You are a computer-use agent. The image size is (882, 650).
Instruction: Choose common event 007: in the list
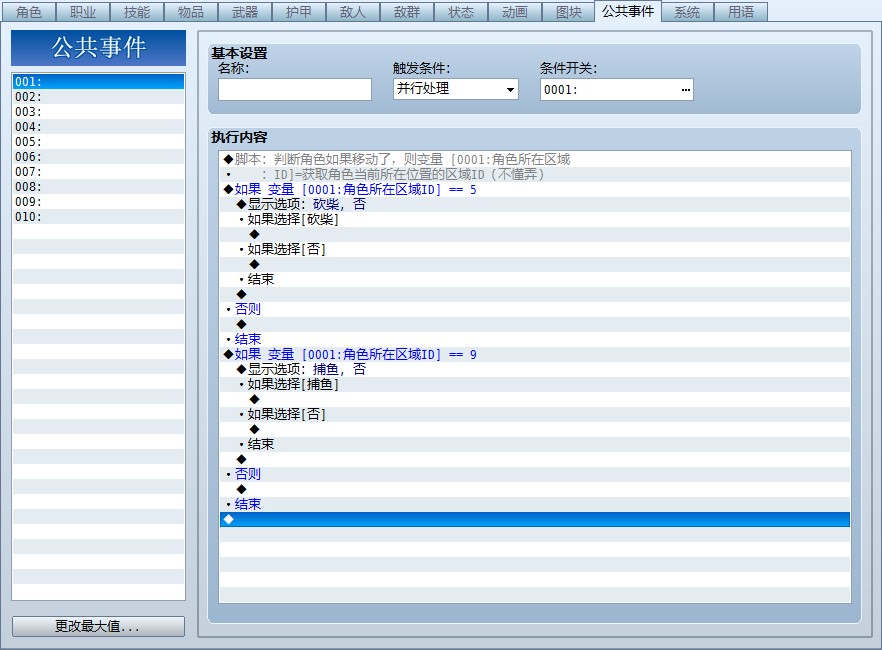tap(98, 171)
